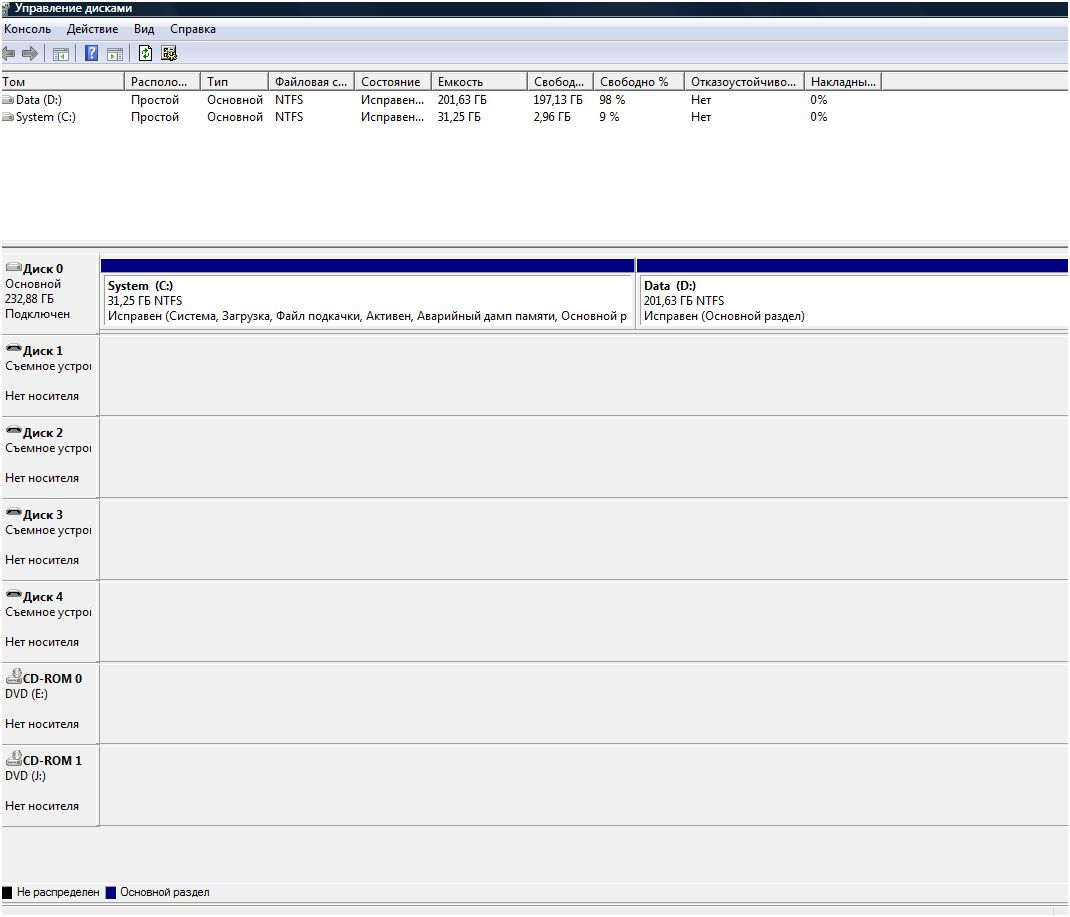Image resolution: width=1070 pixels, height=917 pixels.
Task: Click the CD-ROM 0 optical drive icon
Action: [14, 676]
